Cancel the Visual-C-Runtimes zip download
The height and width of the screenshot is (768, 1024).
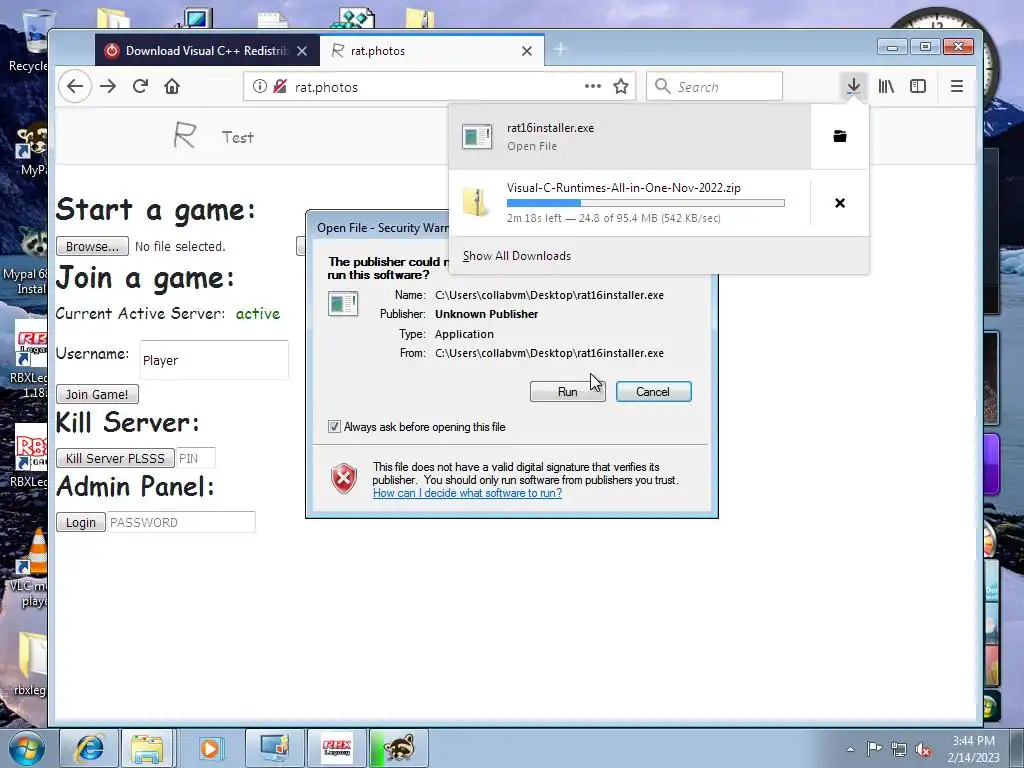point(840,203)
